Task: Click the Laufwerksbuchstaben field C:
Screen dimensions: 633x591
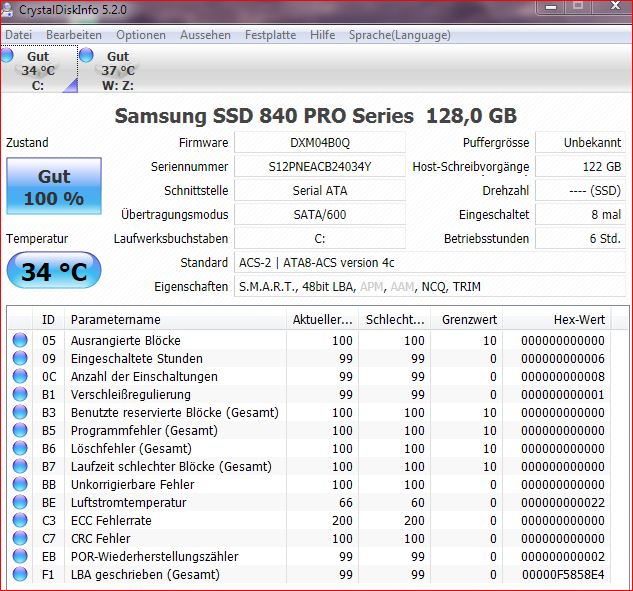Action: coord(320,239)
